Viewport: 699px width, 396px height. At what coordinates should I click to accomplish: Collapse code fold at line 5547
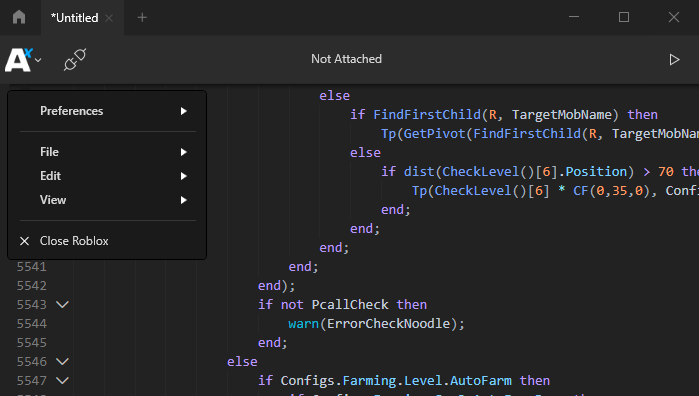[62, 380]
